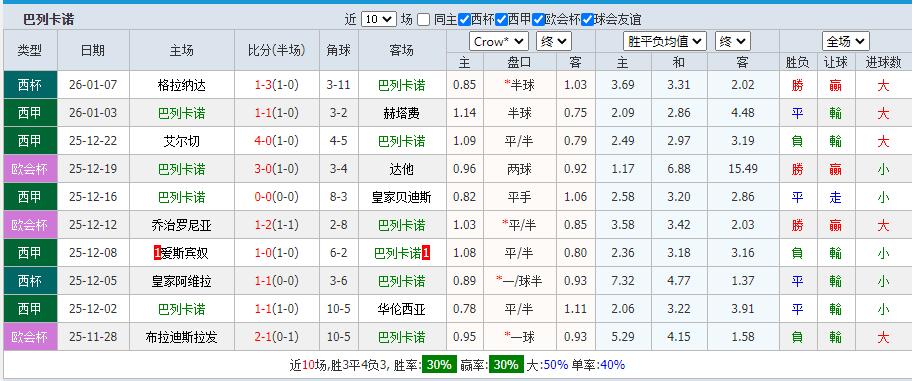This screenshot has width=912, height=381.
Task: Open the 终 dropdown next to 胜平负均值
Action: click(x=732, y=41)
